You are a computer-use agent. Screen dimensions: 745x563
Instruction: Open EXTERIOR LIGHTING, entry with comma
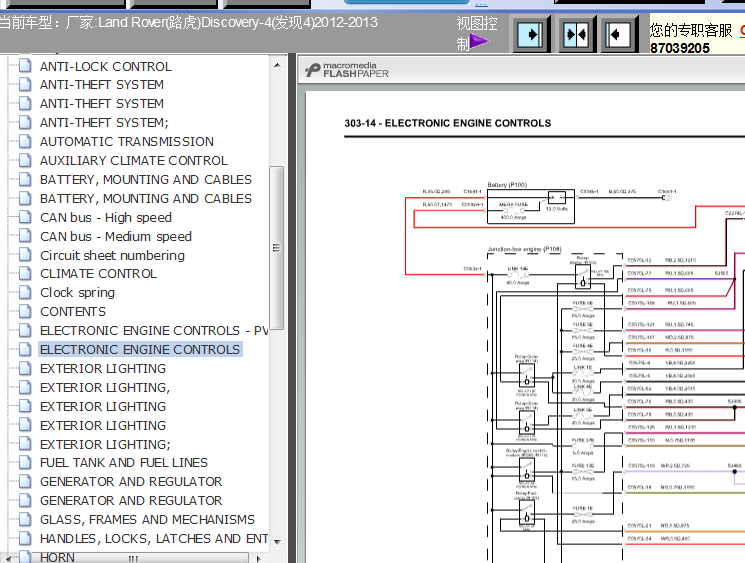point(105,388)
